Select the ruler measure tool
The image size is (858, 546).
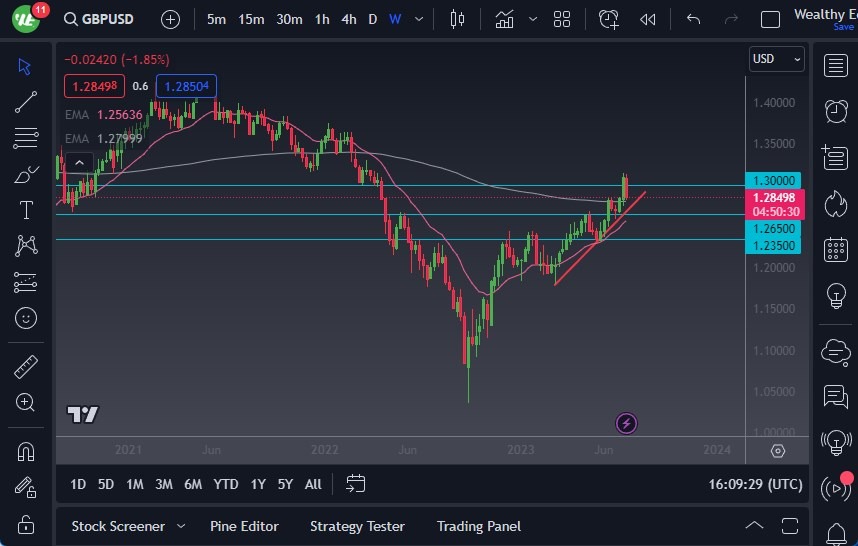(26, 367)
